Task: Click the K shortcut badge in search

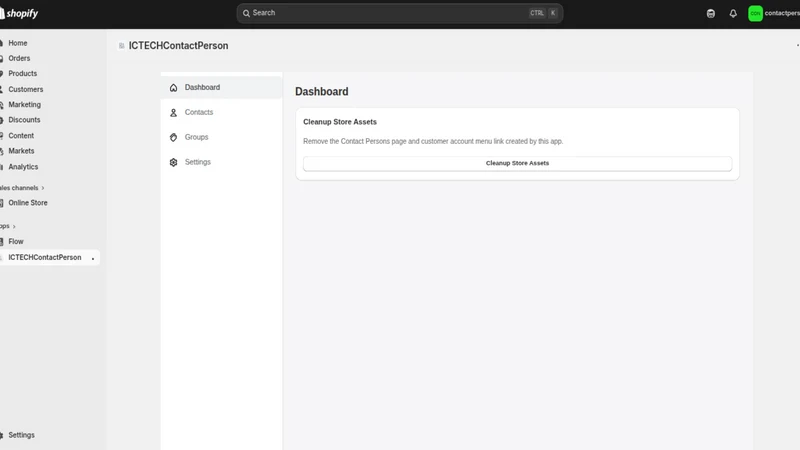Action: (x=553, y=13)
